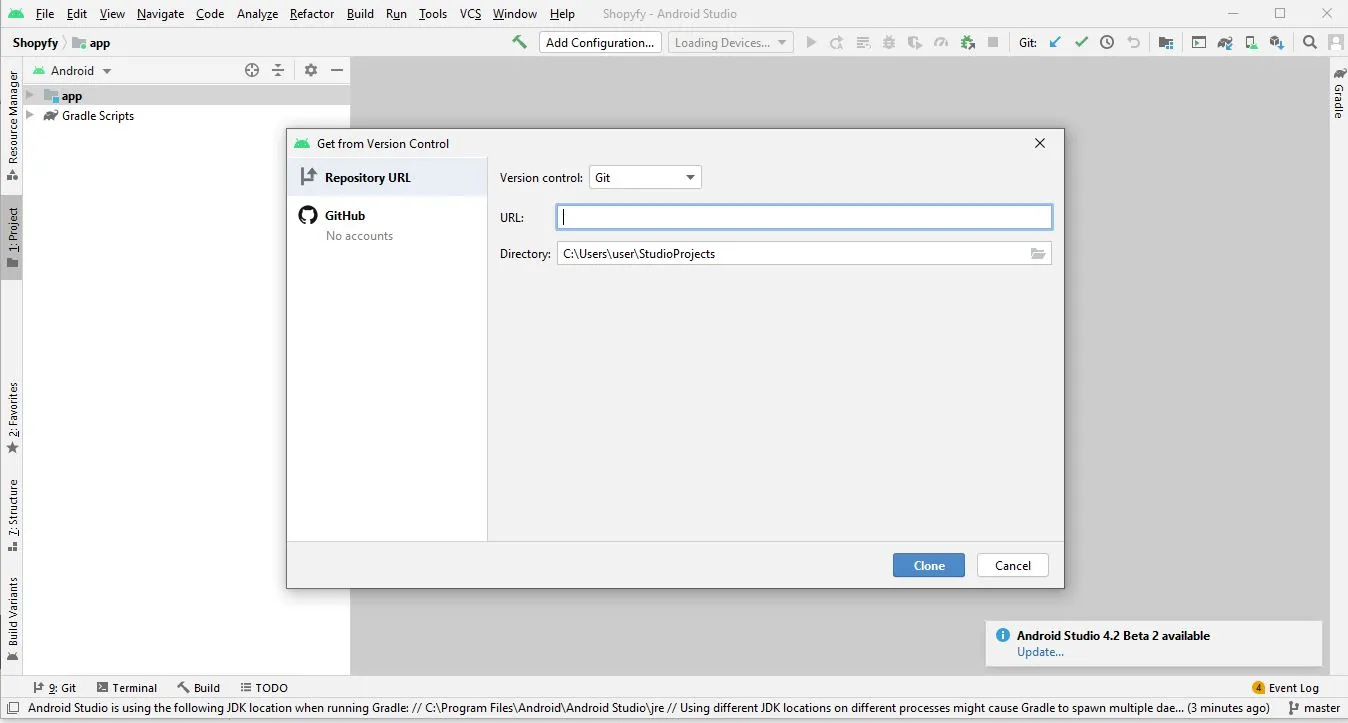Click the Run app play icon
The width and height of the screenshot is (1348, 723).
[811, 42]
